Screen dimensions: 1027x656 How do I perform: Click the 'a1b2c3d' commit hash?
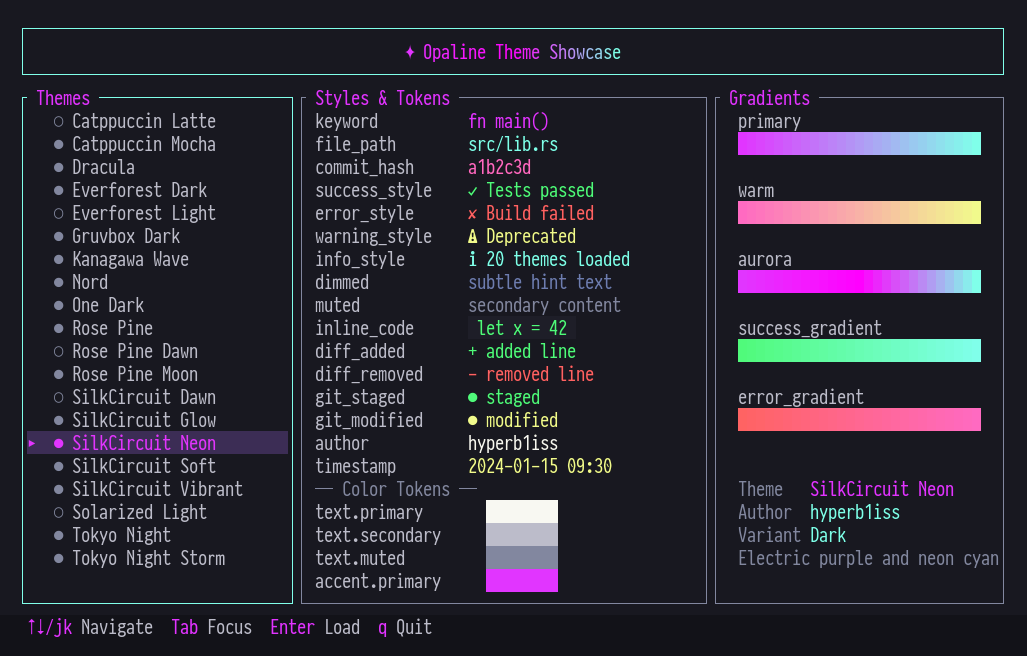pyautogui.click(x=499, y=167)
